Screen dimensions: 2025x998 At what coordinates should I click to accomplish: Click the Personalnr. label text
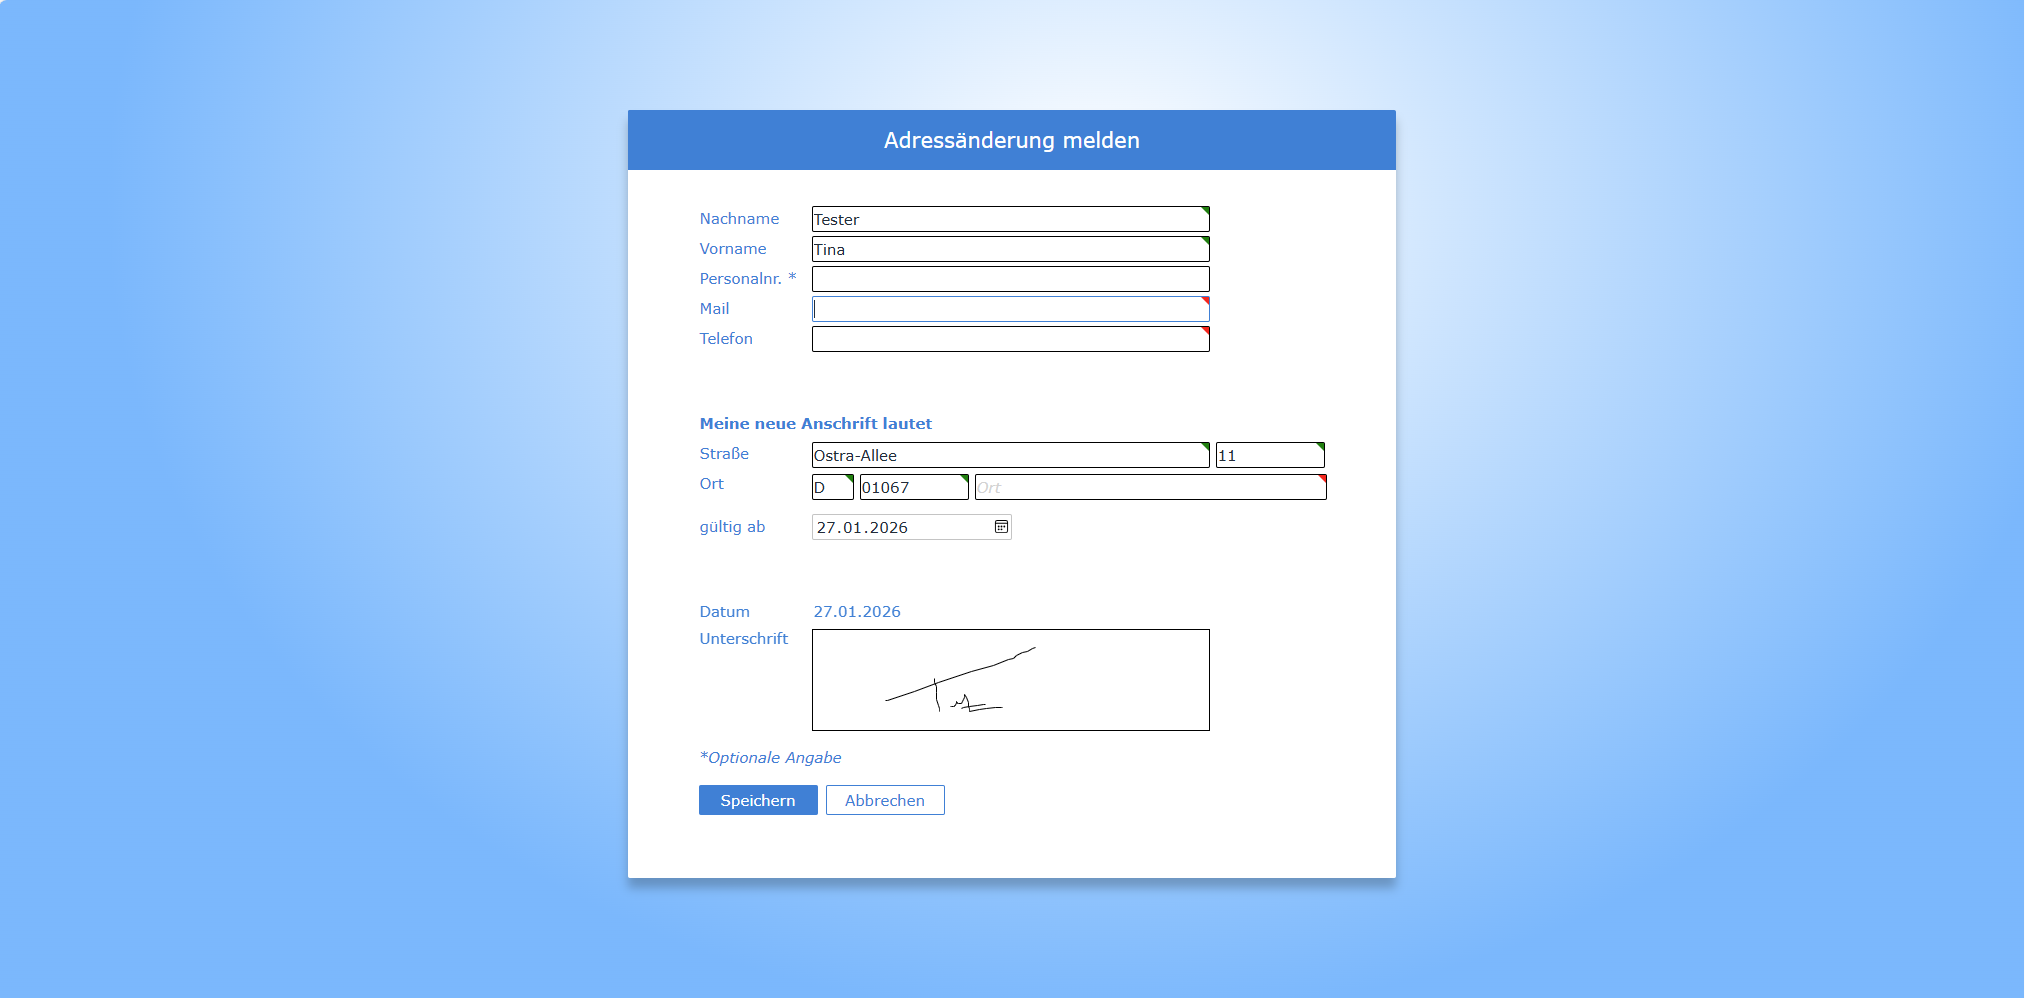[x=740, y=279]
